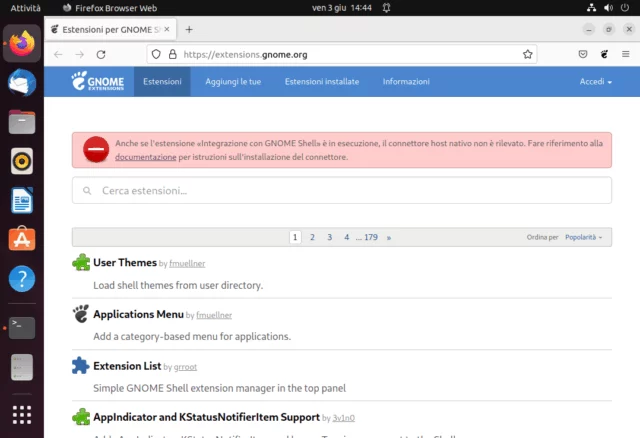The image size is (640, 438).
Task: Open Firefox hamburger application menu
Action: (626, 54)
